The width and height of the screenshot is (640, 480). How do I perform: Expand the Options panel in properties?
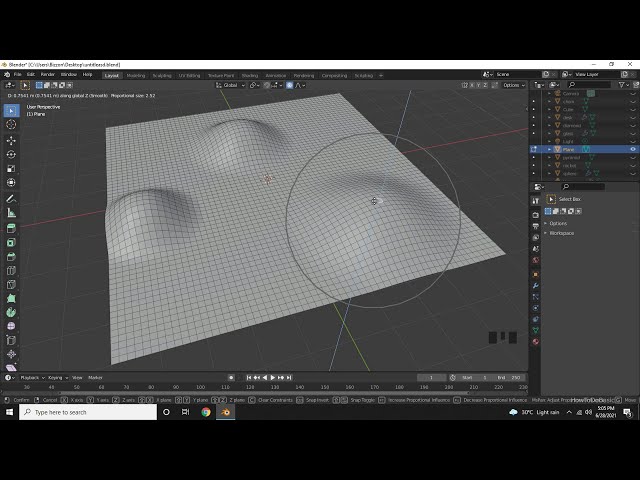coord(558,224)
